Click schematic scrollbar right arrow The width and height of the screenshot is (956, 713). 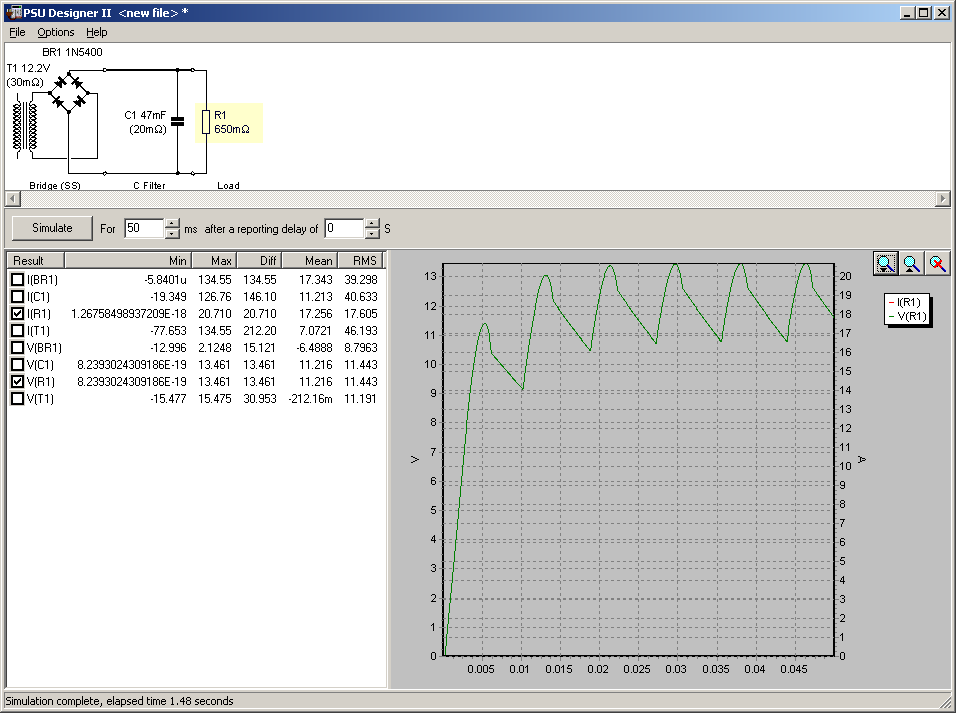click(x=943, y=198)
